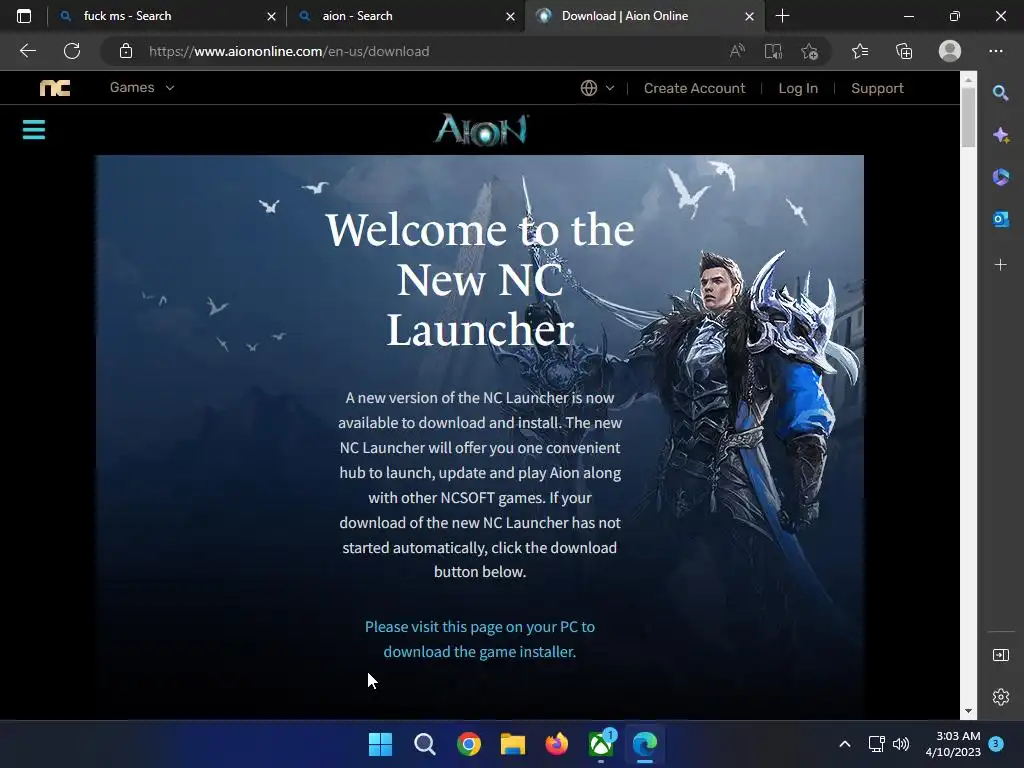The image size is (1024, 768).
Task: Close the 'Download | Aion Online' tab
Action: pyautogui.click(x=749, y=16)
